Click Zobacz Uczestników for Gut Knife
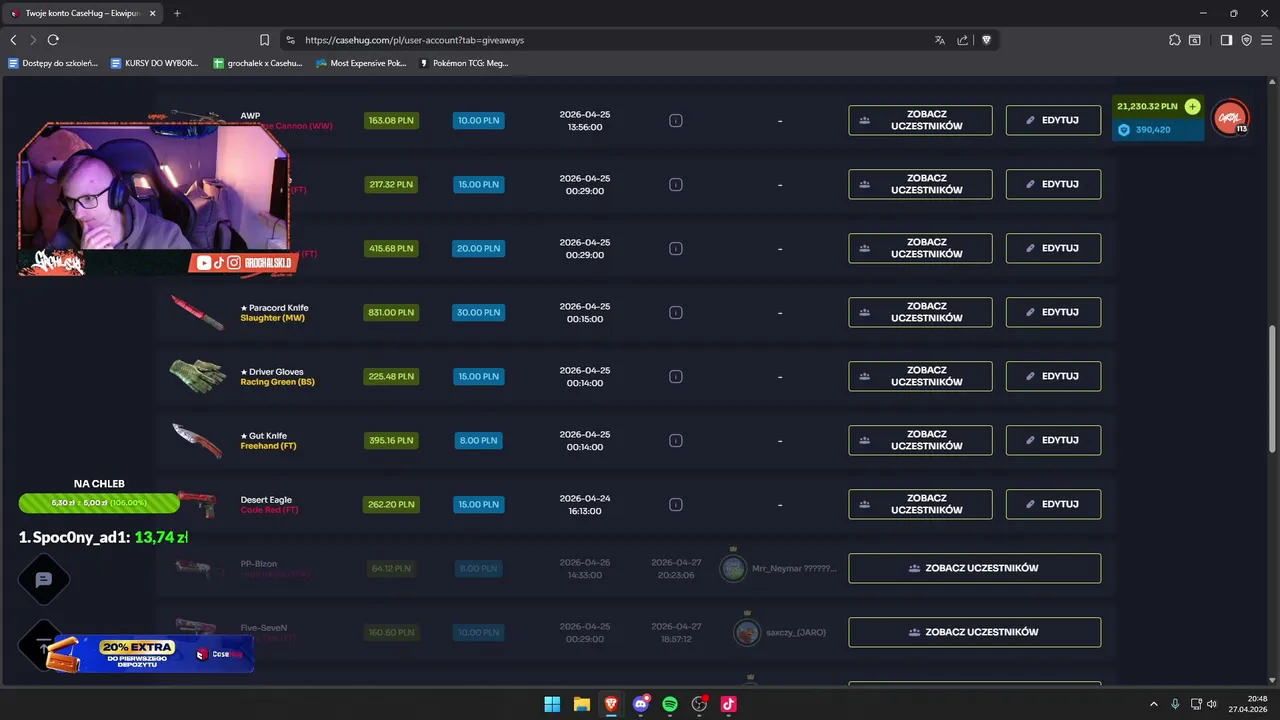Viewport: 1280px width, 720px height. [x=920, y=440]
